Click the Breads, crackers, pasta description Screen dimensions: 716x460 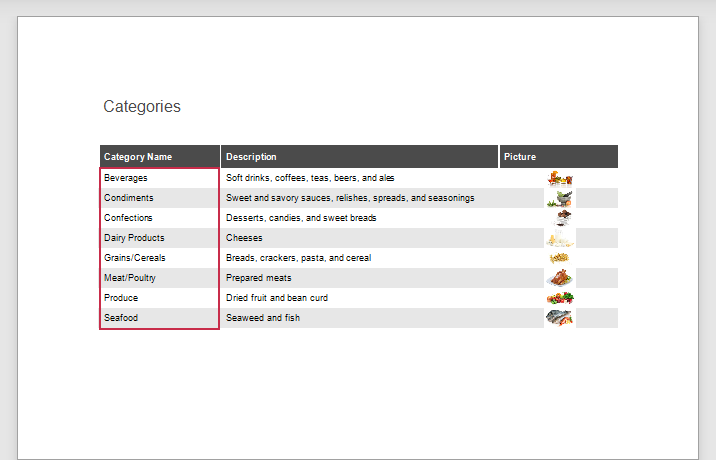298,258
